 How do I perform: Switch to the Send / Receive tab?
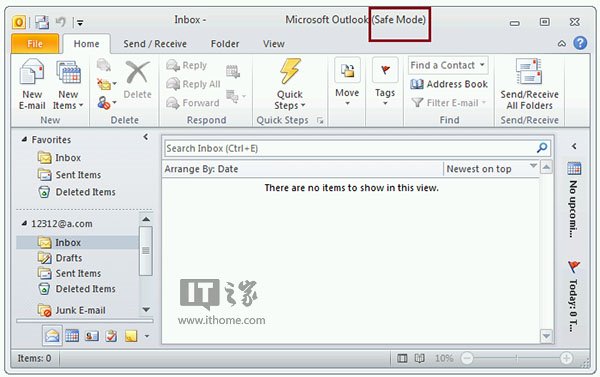point(155,44)
